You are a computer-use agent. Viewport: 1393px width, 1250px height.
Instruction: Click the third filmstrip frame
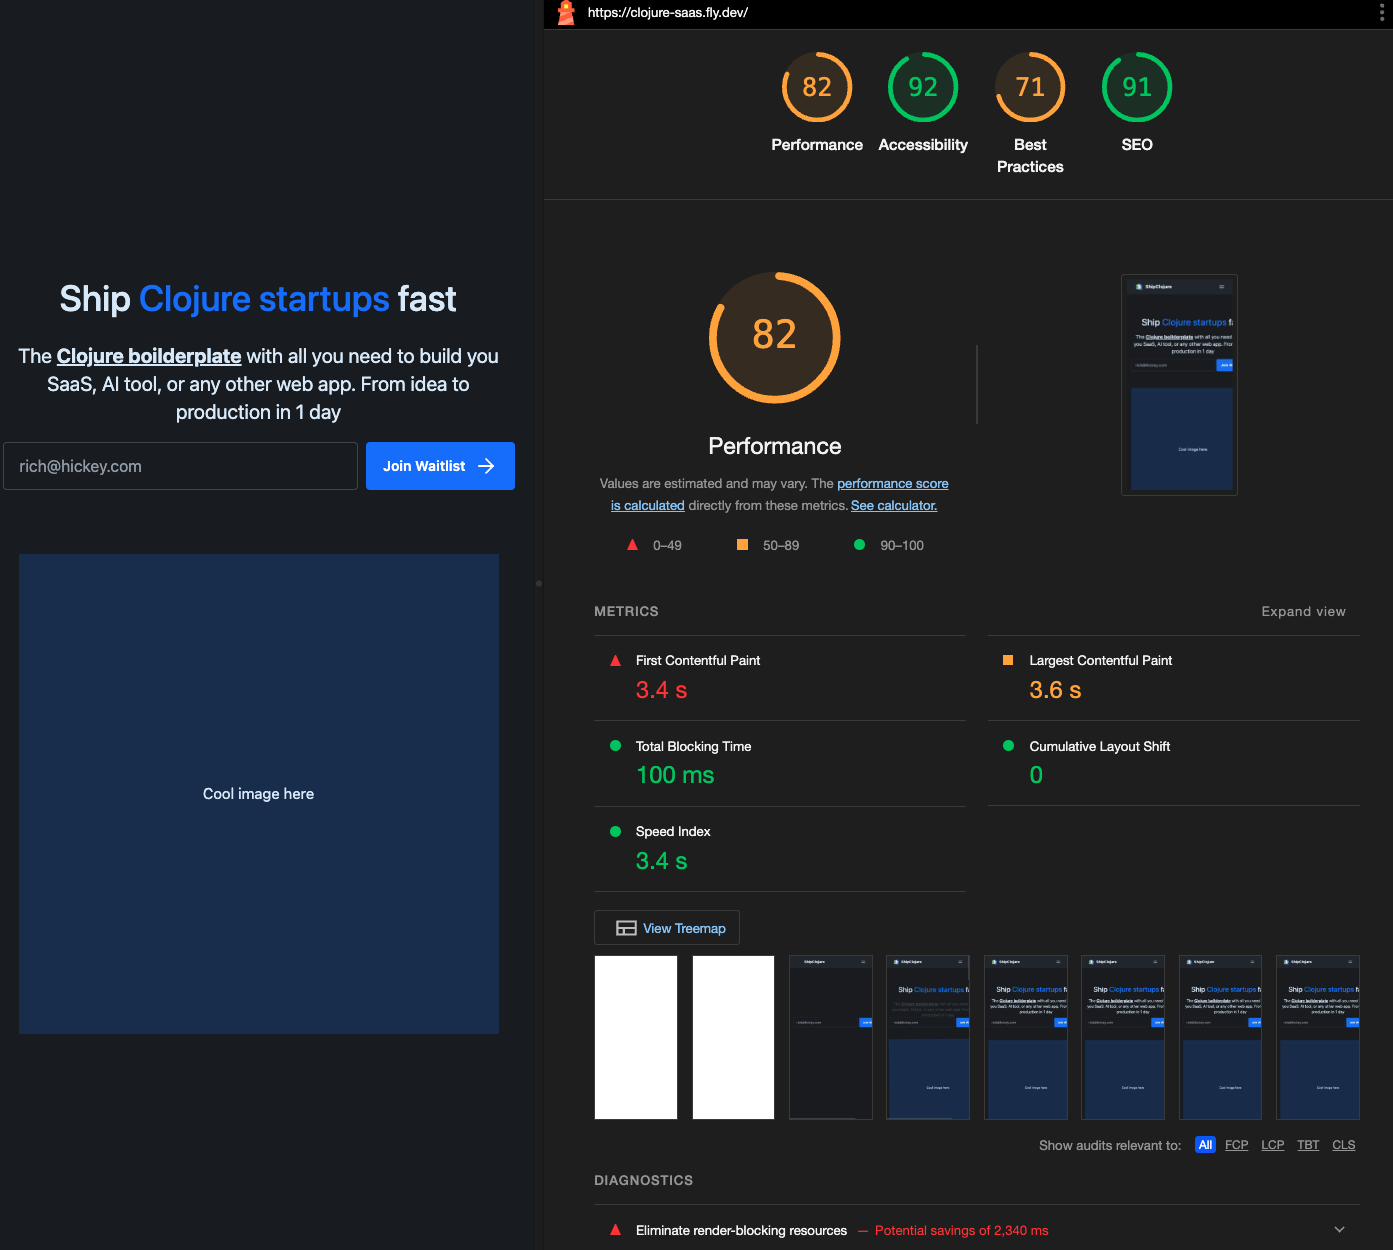[x=831, y=1037]
